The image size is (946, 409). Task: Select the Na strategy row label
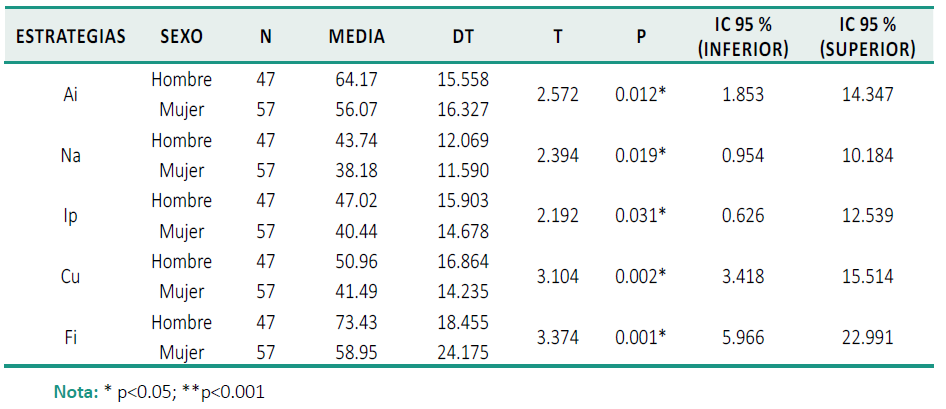pos(71,156)
